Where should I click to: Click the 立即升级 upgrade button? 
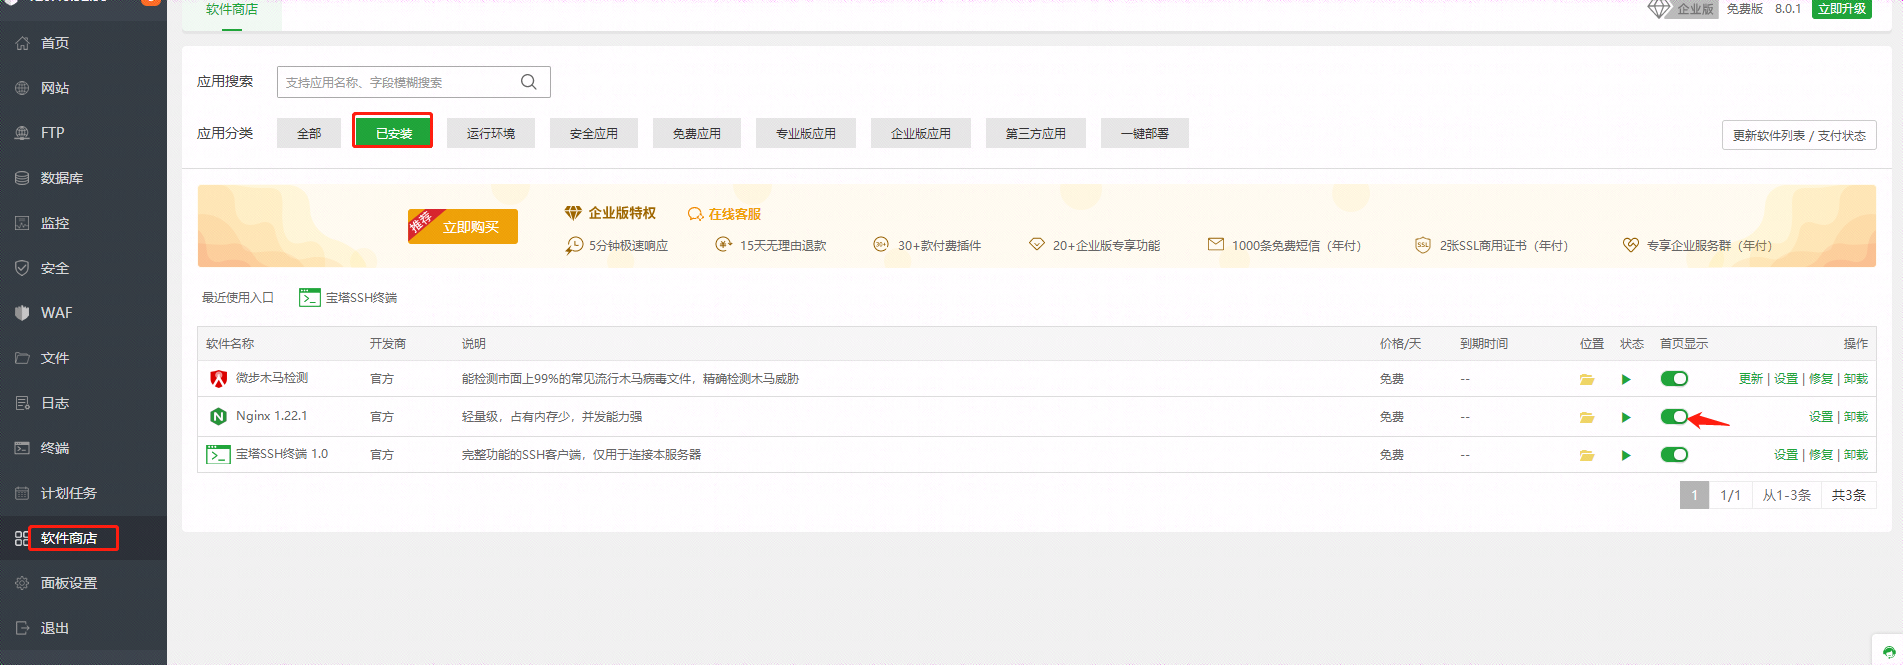click(1842, 9)
